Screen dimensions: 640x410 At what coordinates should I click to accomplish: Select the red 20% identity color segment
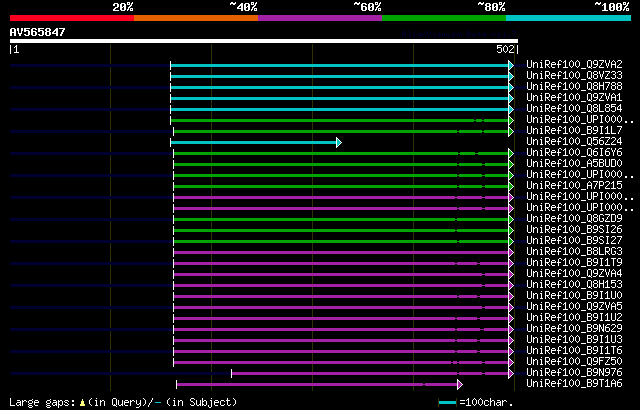coord(72,18)
